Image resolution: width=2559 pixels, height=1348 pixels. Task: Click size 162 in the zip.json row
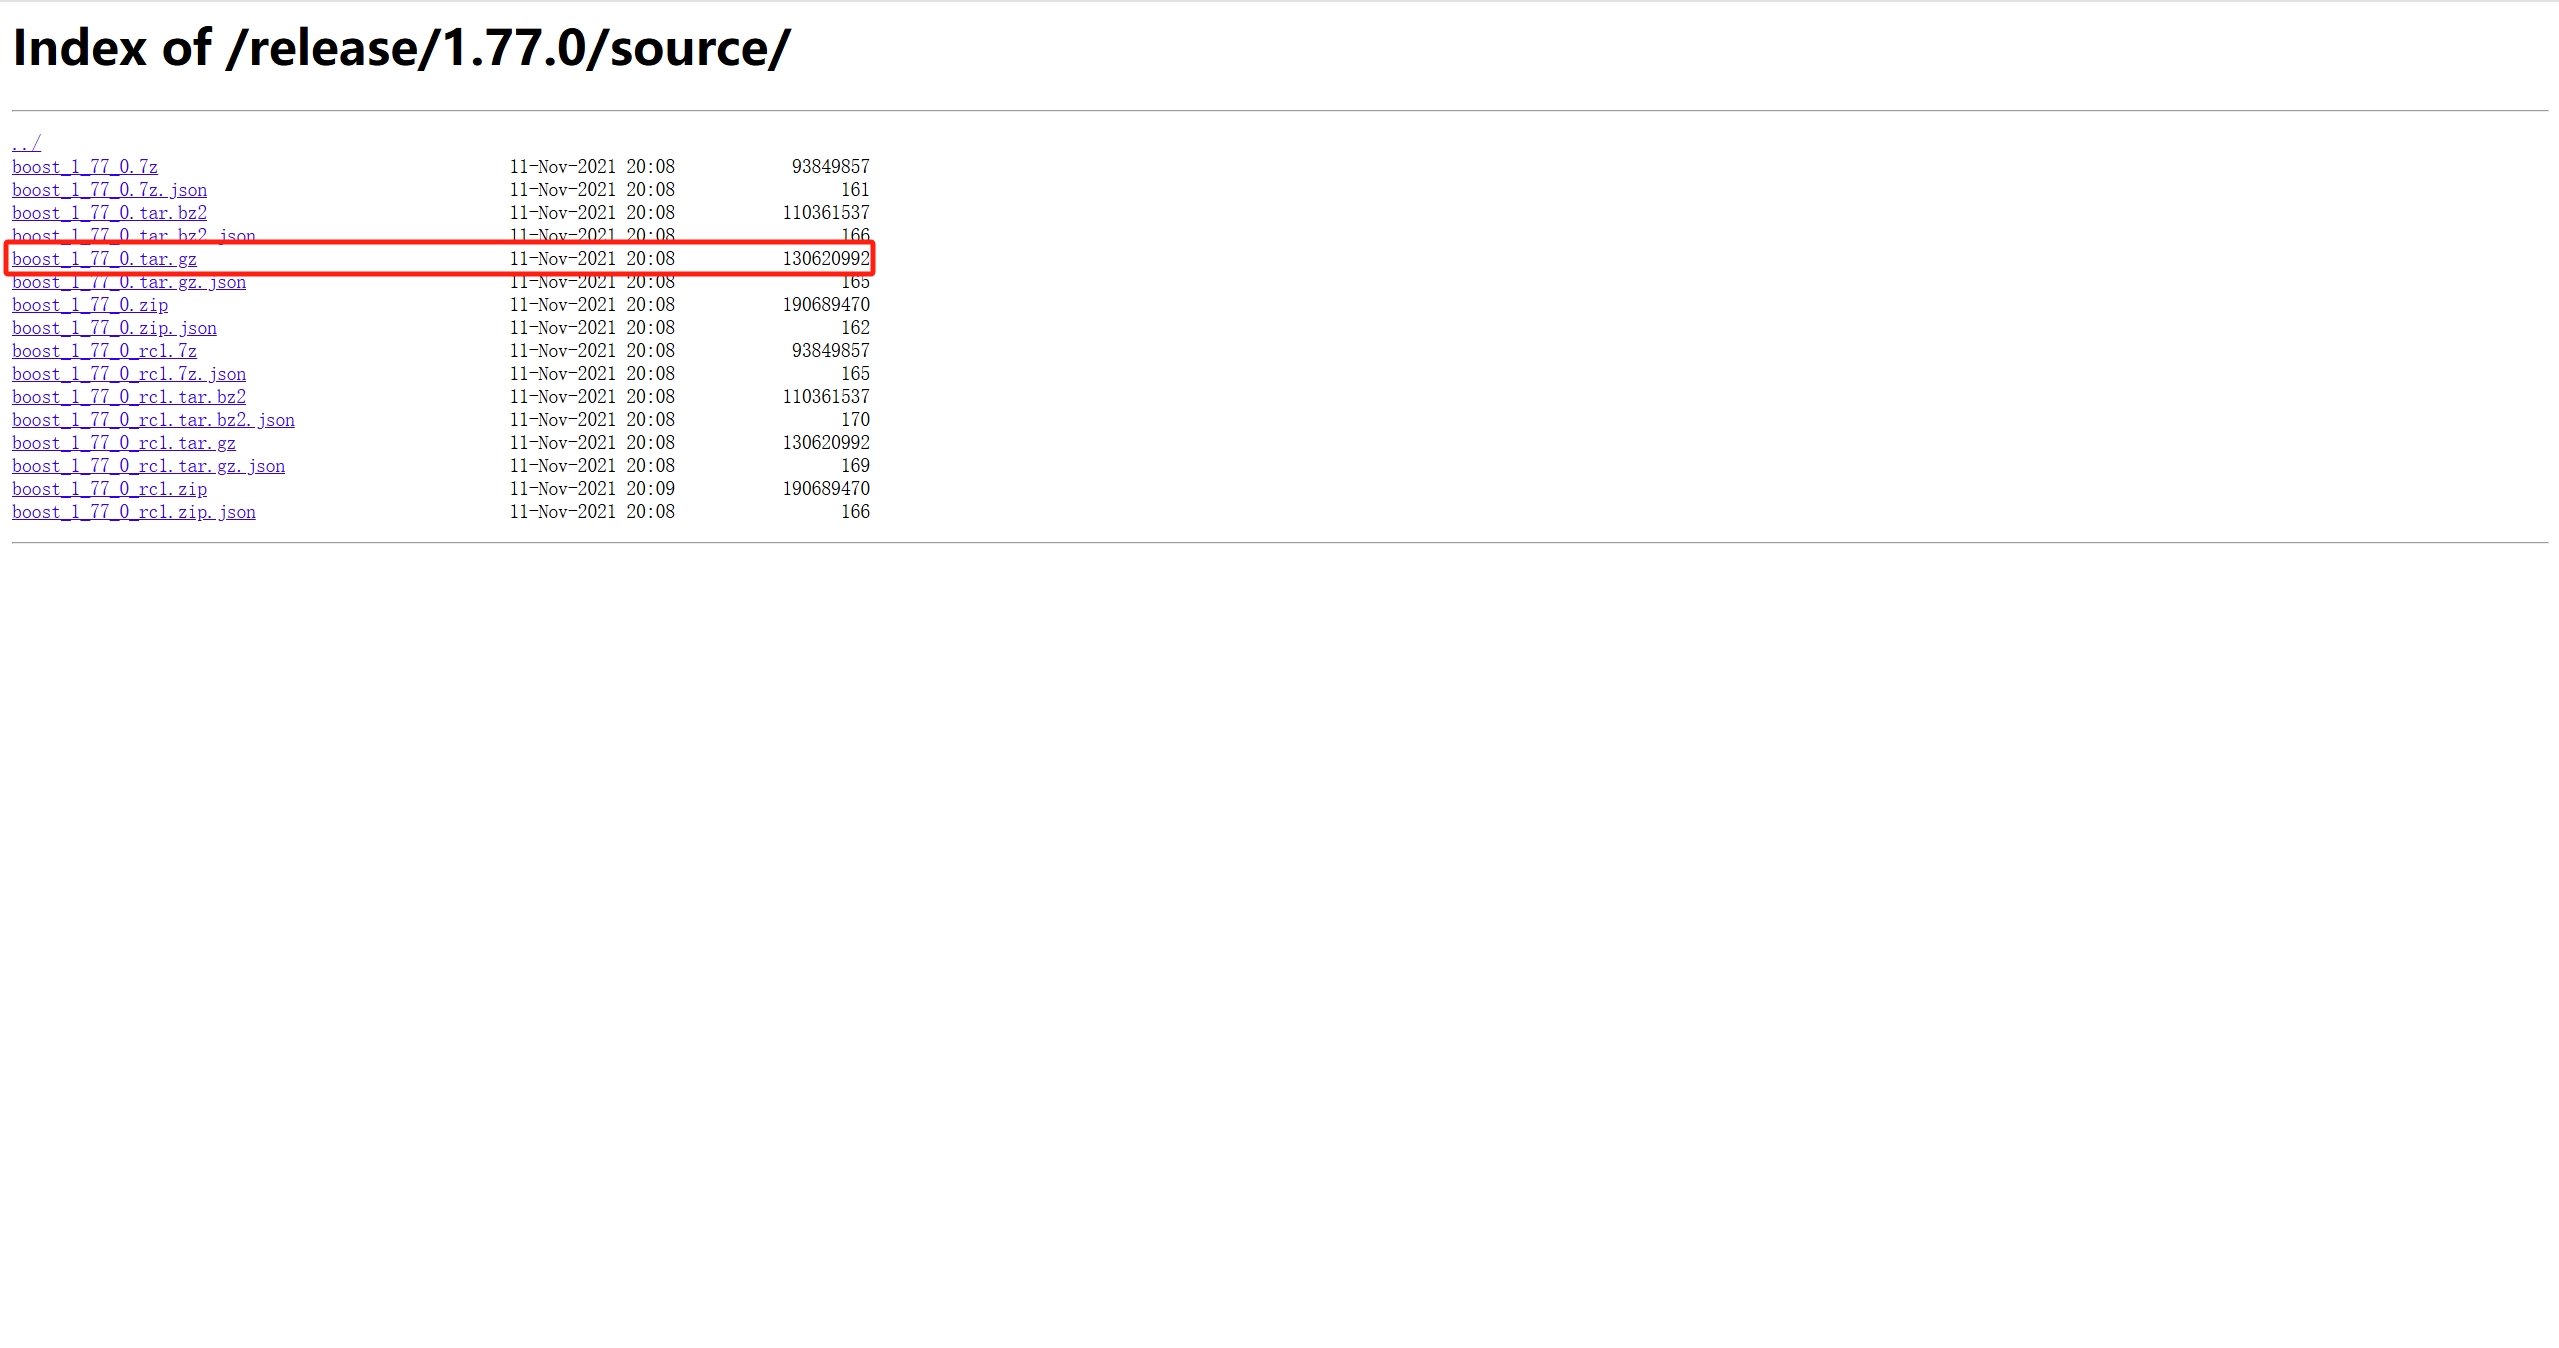click(855, 327)
